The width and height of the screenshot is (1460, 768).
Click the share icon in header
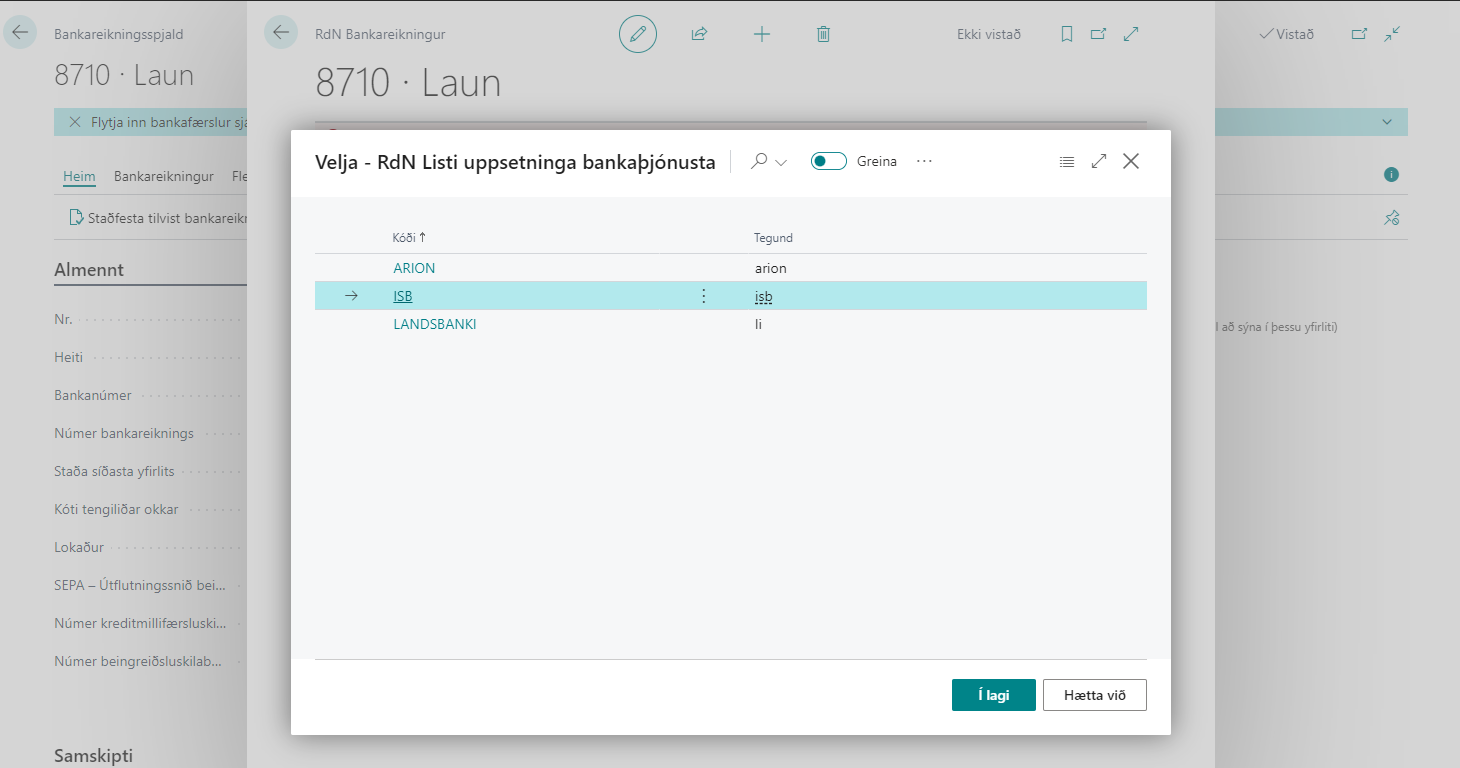point(699,34)
